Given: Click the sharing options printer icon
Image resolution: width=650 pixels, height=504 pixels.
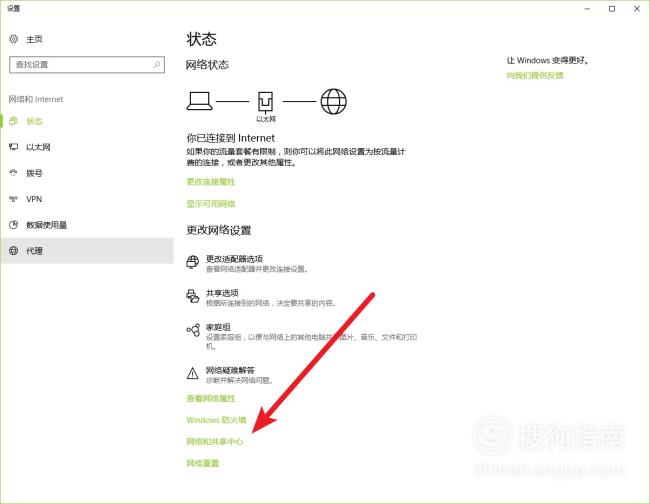Looking at the screenshot, I should [x=193, y=296].
